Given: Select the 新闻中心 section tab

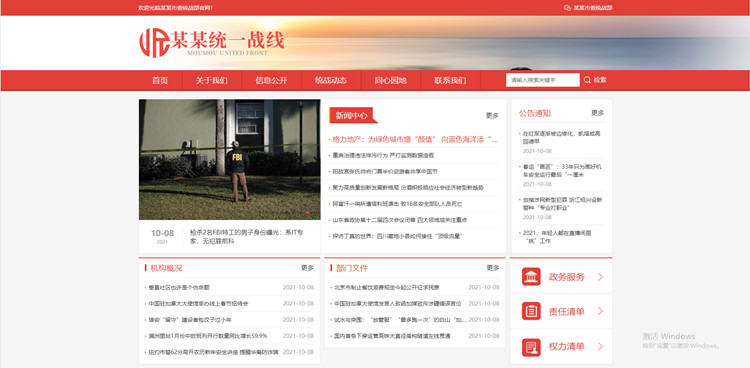Looking at the screenshot, I should (x=353, y=115).
